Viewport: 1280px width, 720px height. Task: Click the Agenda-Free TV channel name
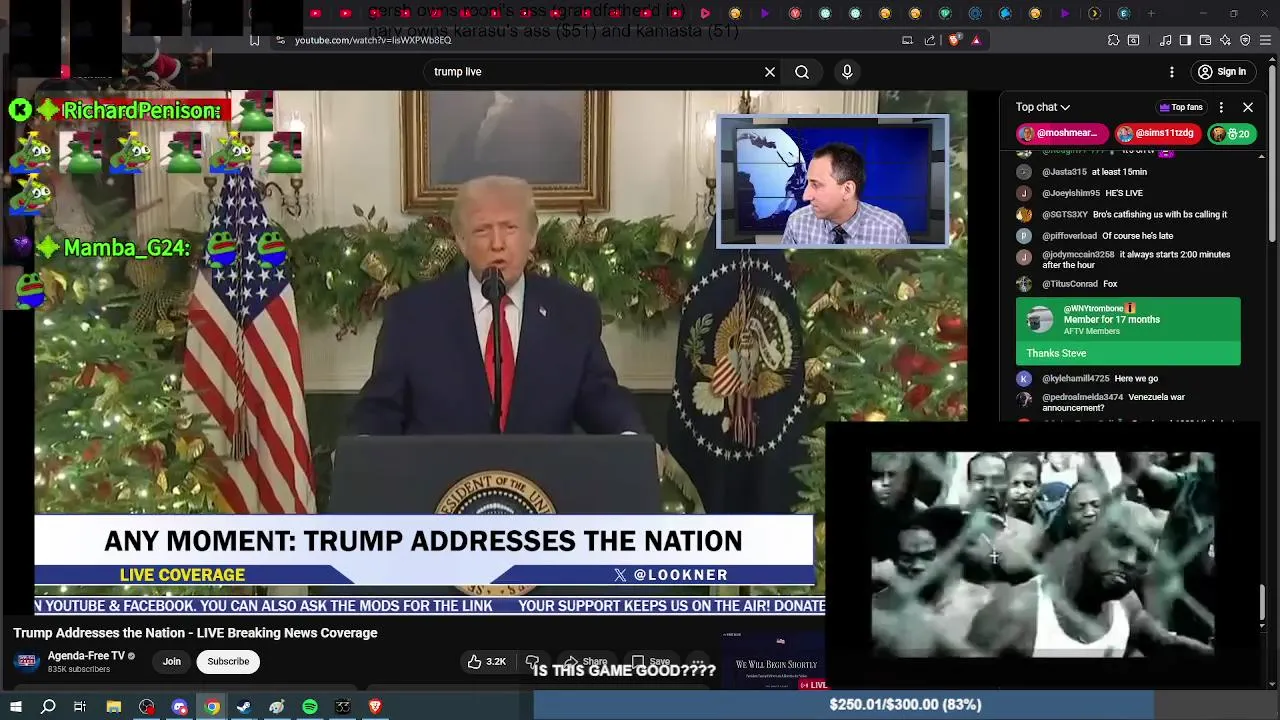(x=86, y=656)
